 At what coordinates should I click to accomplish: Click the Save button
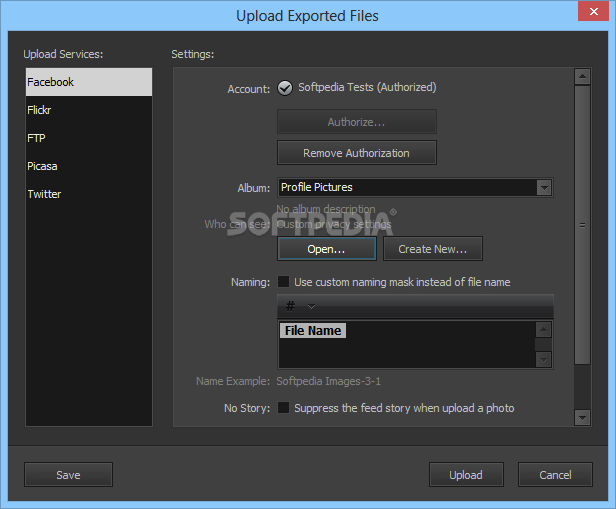68,475
